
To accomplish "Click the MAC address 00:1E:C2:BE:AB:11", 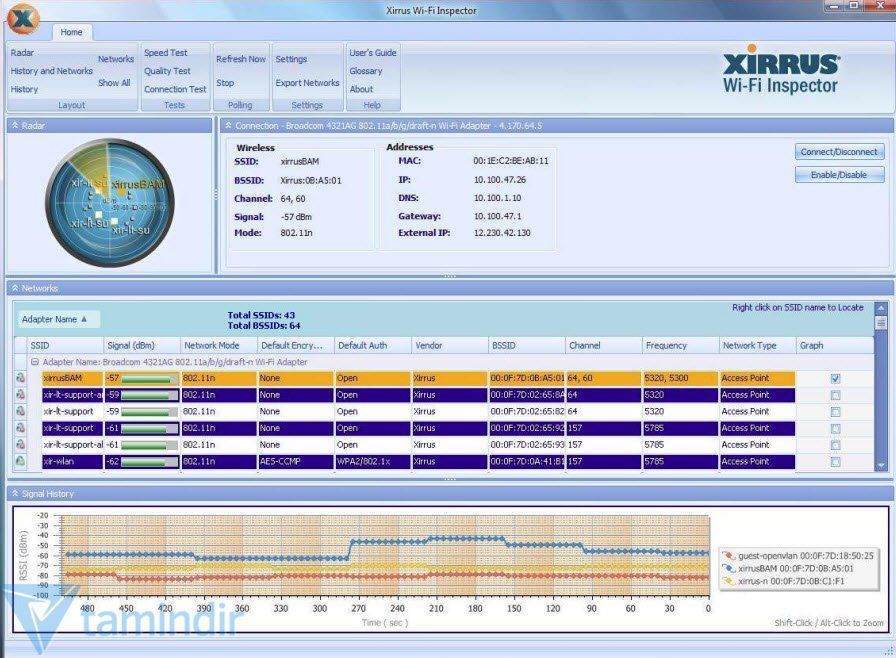I will pyautogui.click(x=511, y=161).
